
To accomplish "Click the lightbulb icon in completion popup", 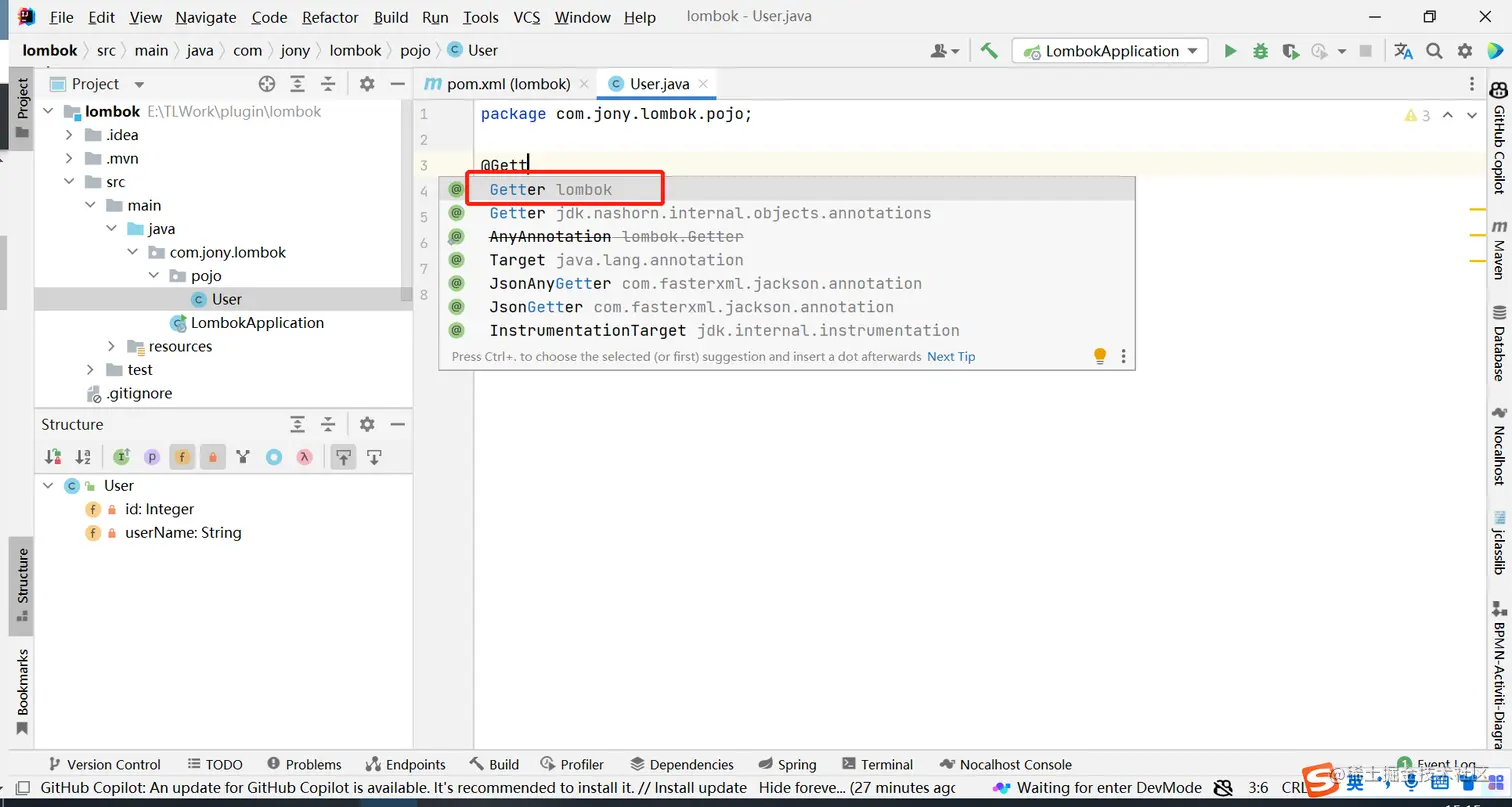I will tap(1100, 356).
